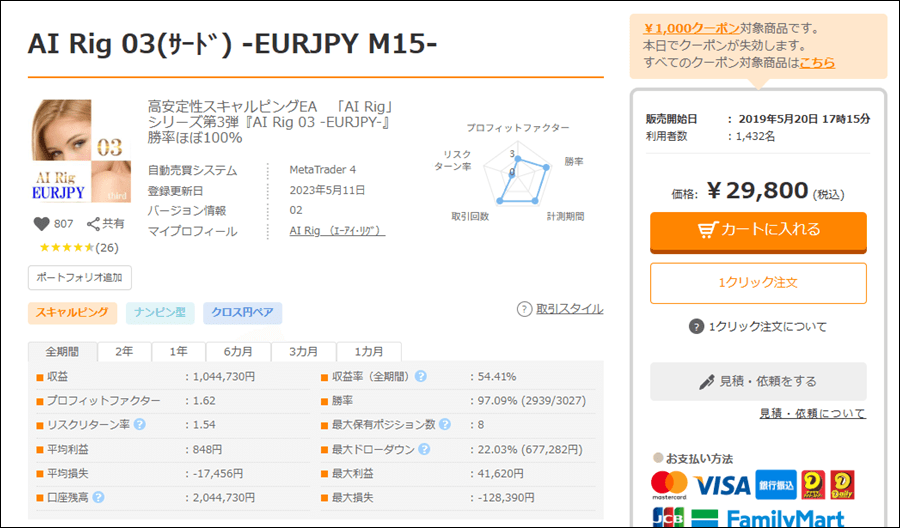This screenshot has width=900, height=528.
Task: Click the heart favorite icon
Action: click(x=42, y=224)
